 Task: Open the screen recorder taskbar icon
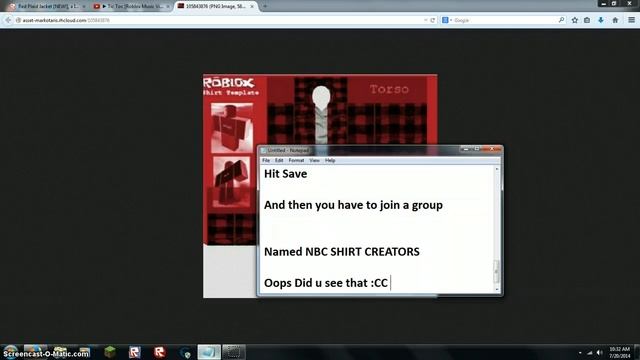coord(234,352)
